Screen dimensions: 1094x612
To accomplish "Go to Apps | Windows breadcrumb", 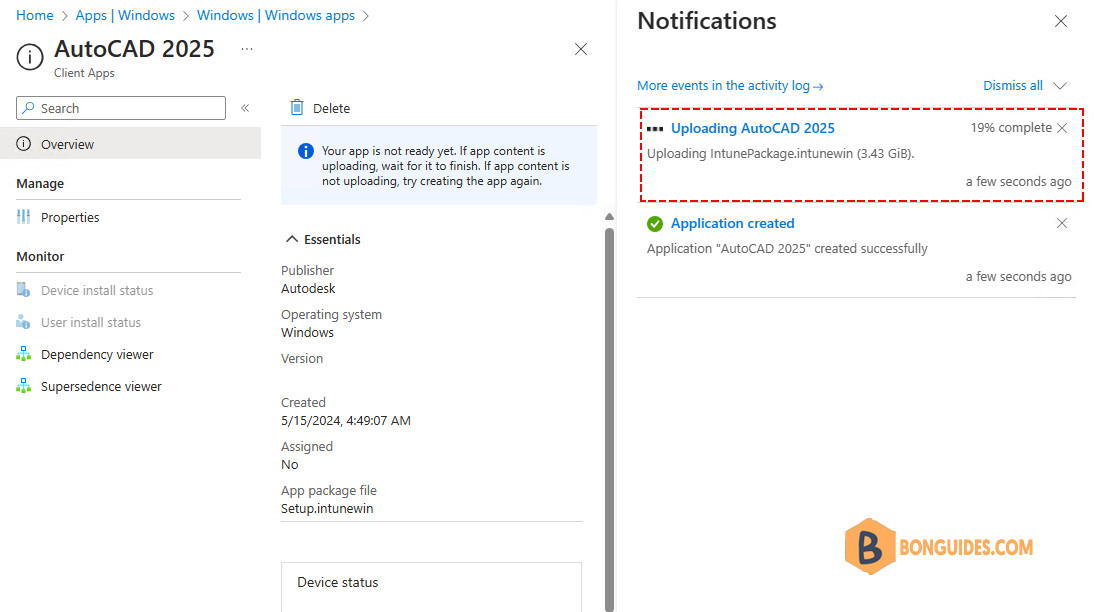I will point(125,15).
